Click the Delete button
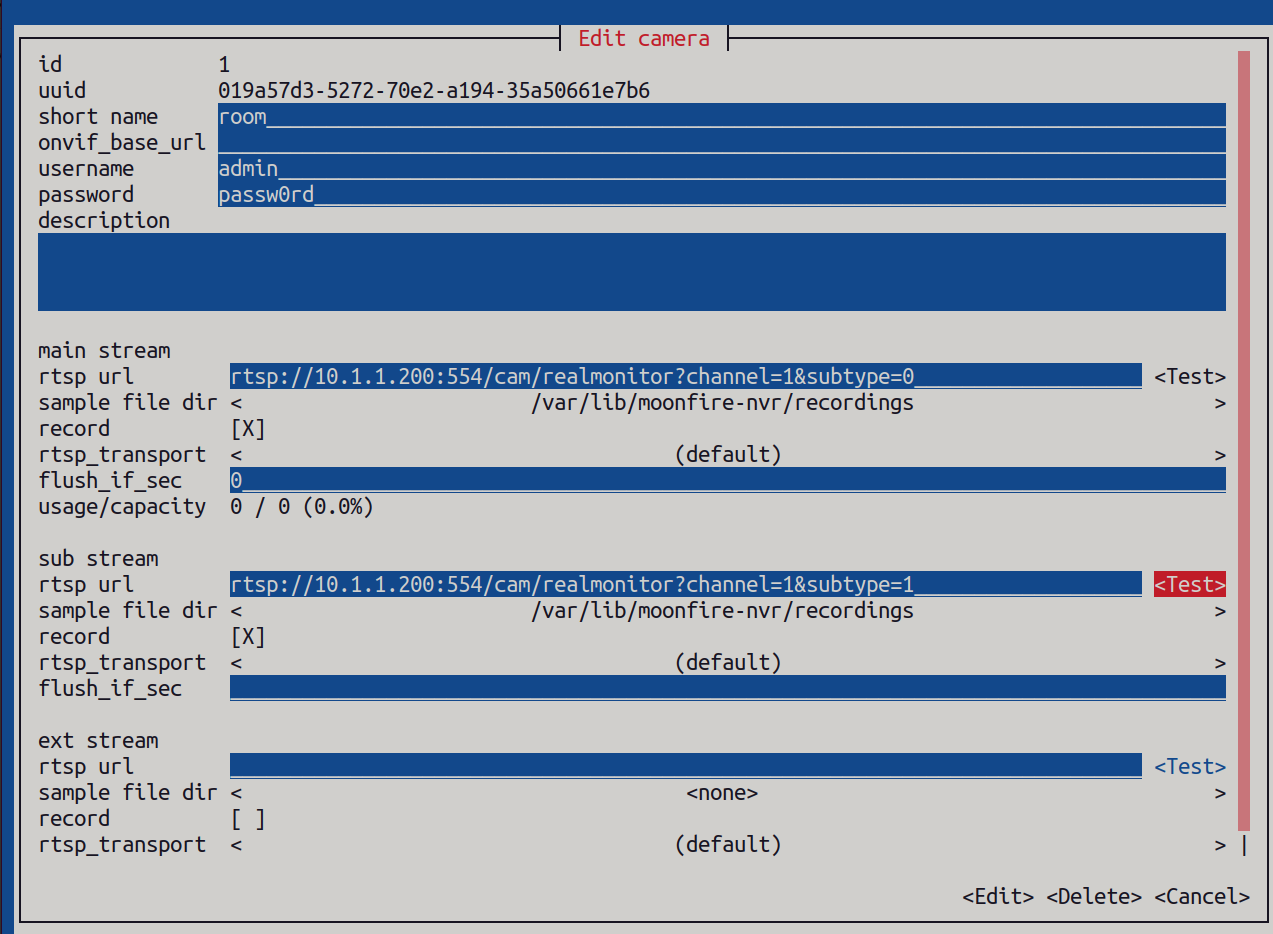Screen dimensions: 1273x934 tap(1093, 897)
